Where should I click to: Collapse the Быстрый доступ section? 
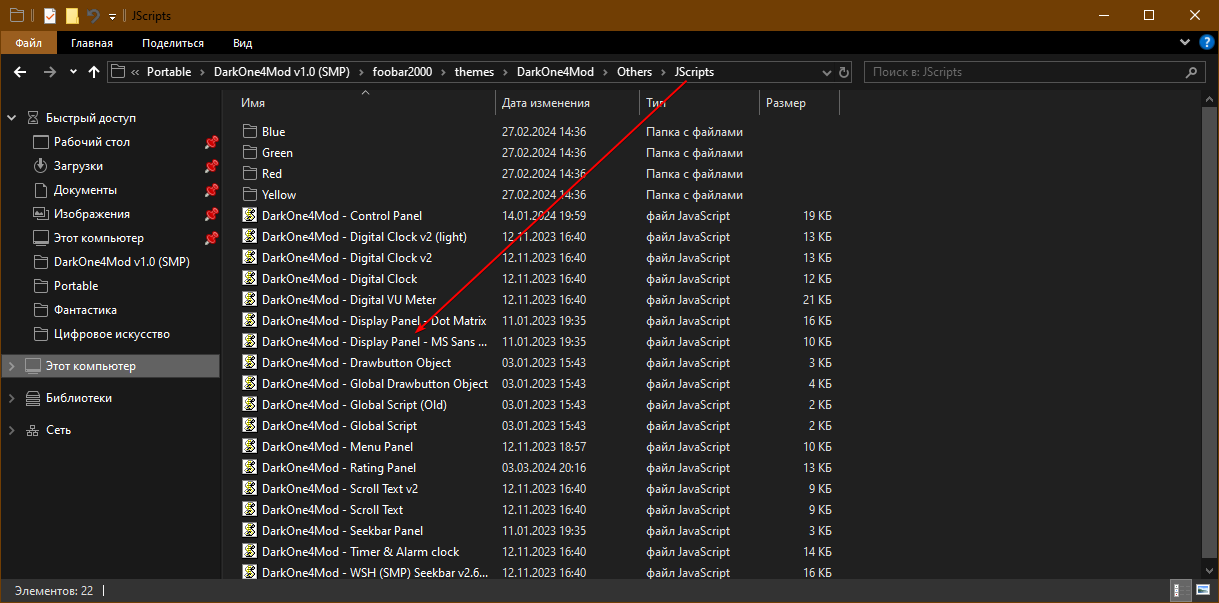pos(12,118)
